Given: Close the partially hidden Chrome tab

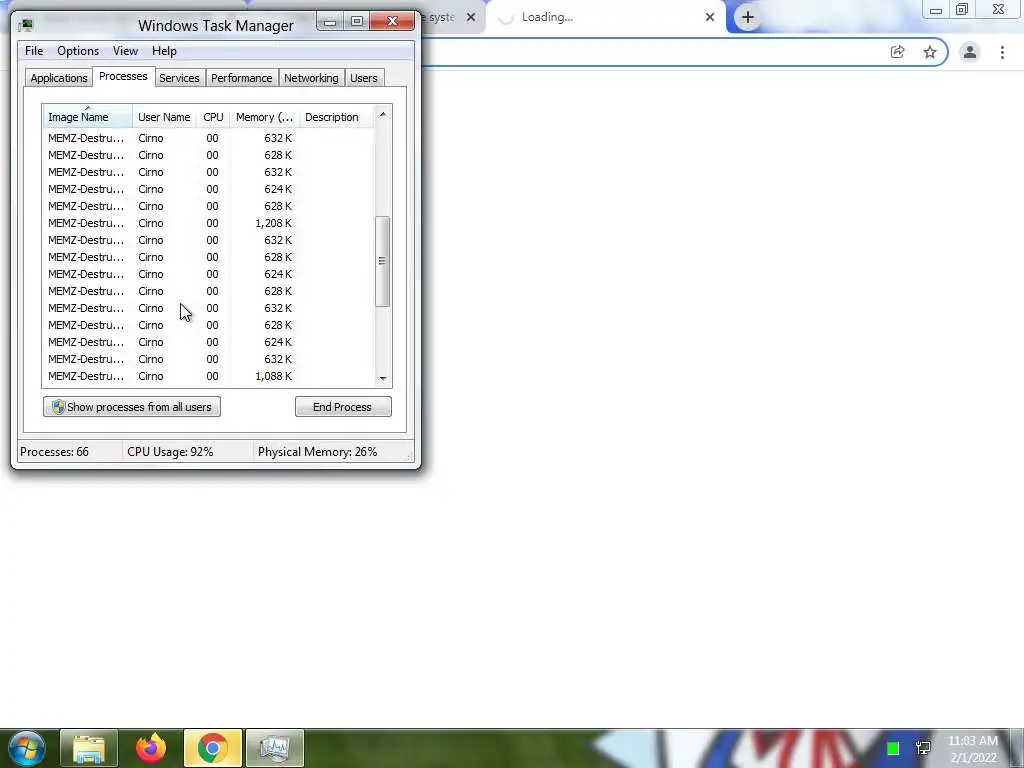Looking at the screenshot, I should point(471,17).
